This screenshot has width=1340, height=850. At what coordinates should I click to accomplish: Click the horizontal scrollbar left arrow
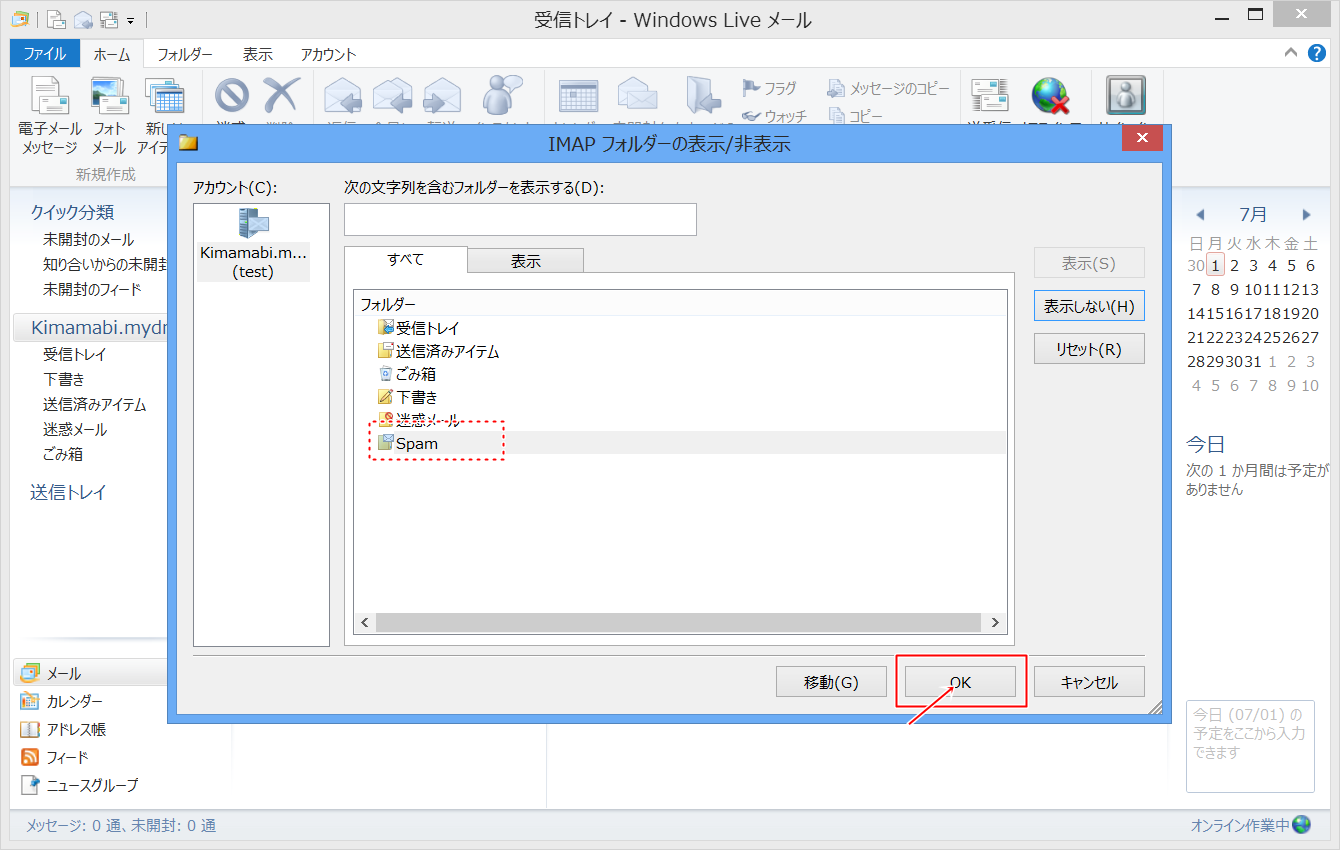(365, 622)
